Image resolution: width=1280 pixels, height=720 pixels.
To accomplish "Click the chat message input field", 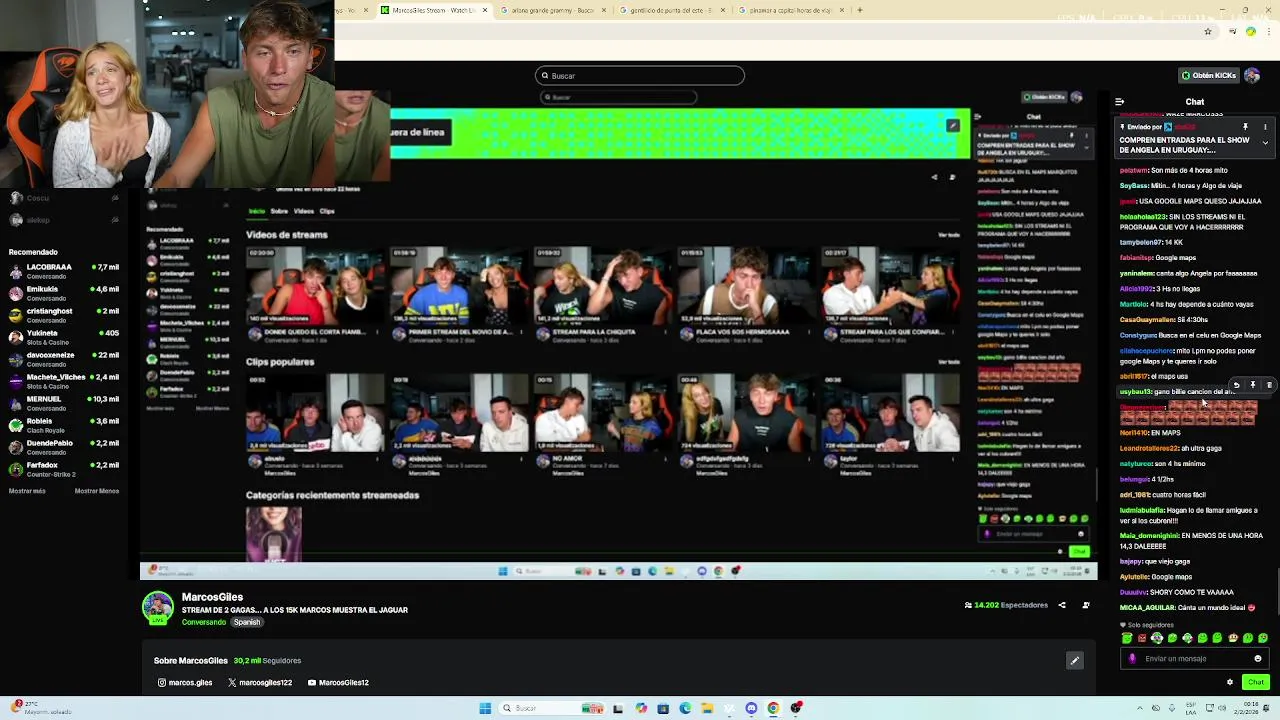I will pos(1195,659).
